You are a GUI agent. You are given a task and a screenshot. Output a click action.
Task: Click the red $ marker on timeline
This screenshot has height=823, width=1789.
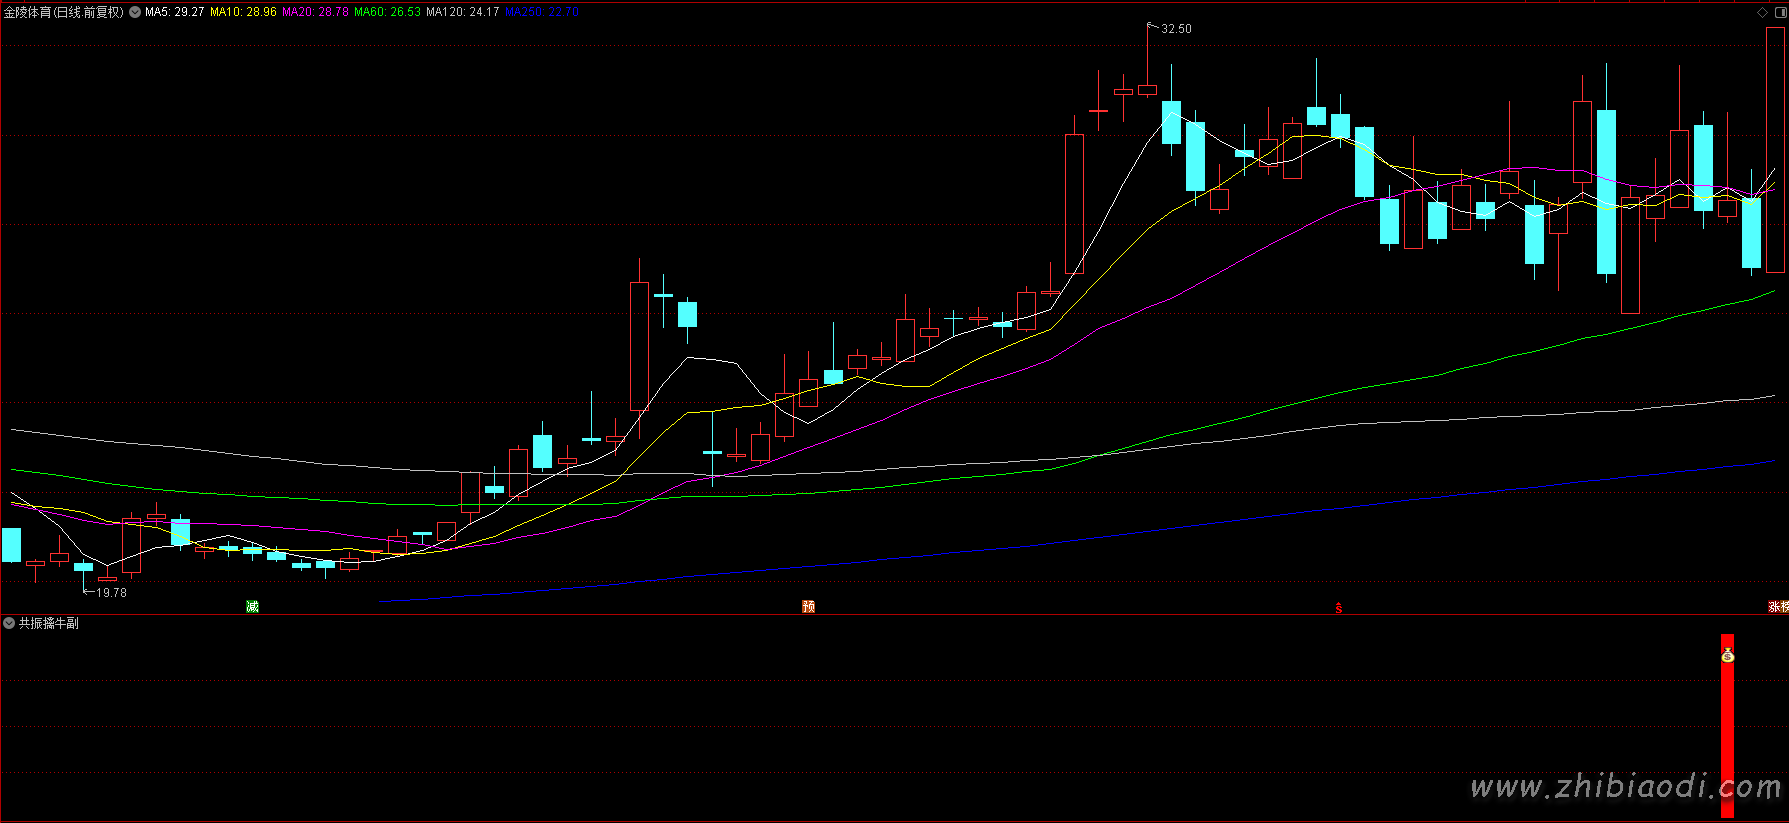(x=1338, y=608)
